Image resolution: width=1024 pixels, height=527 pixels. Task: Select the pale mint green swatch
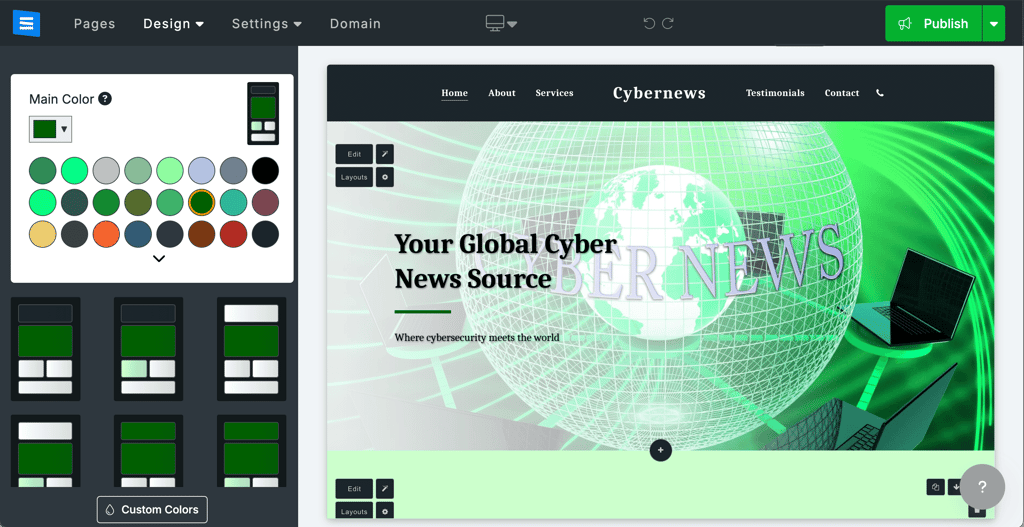[170, 170]
